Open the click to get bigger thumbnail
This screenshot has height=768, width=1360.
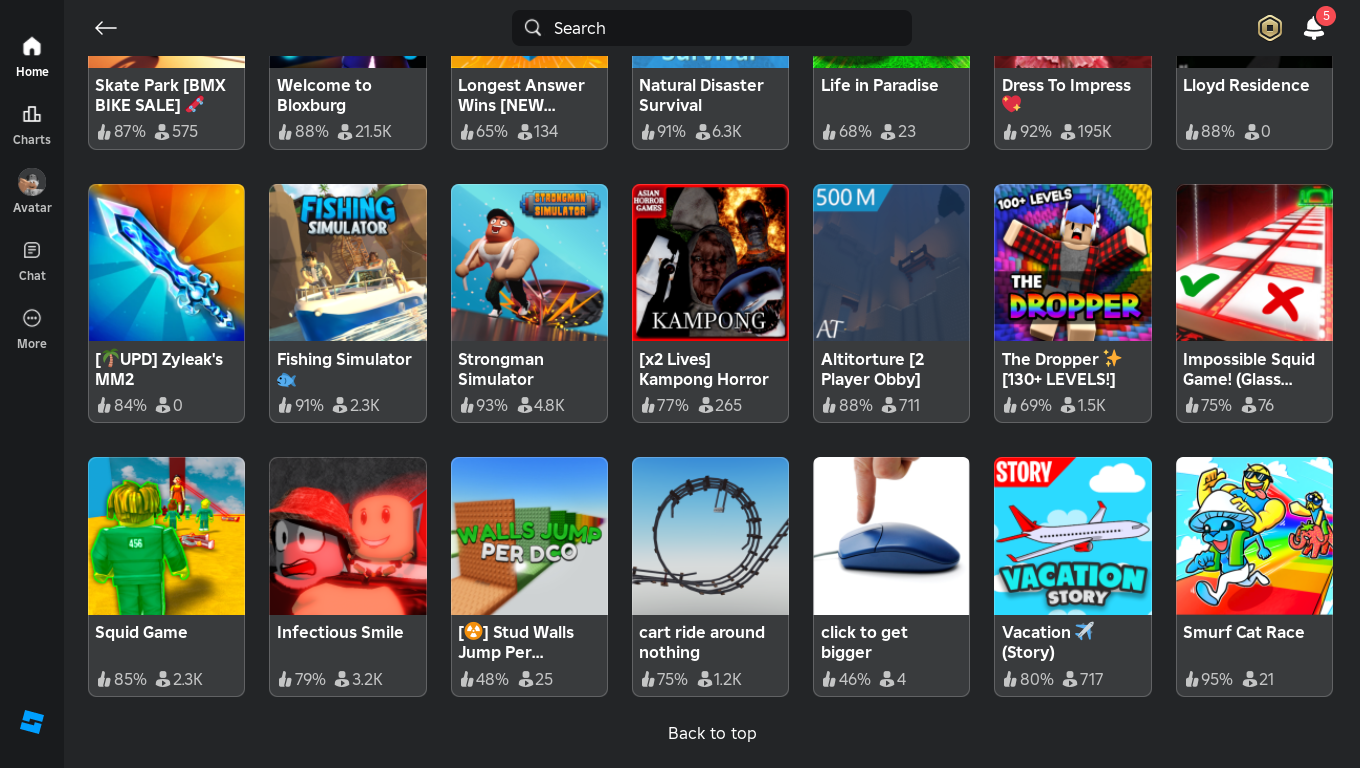click(x=891, y=536)
